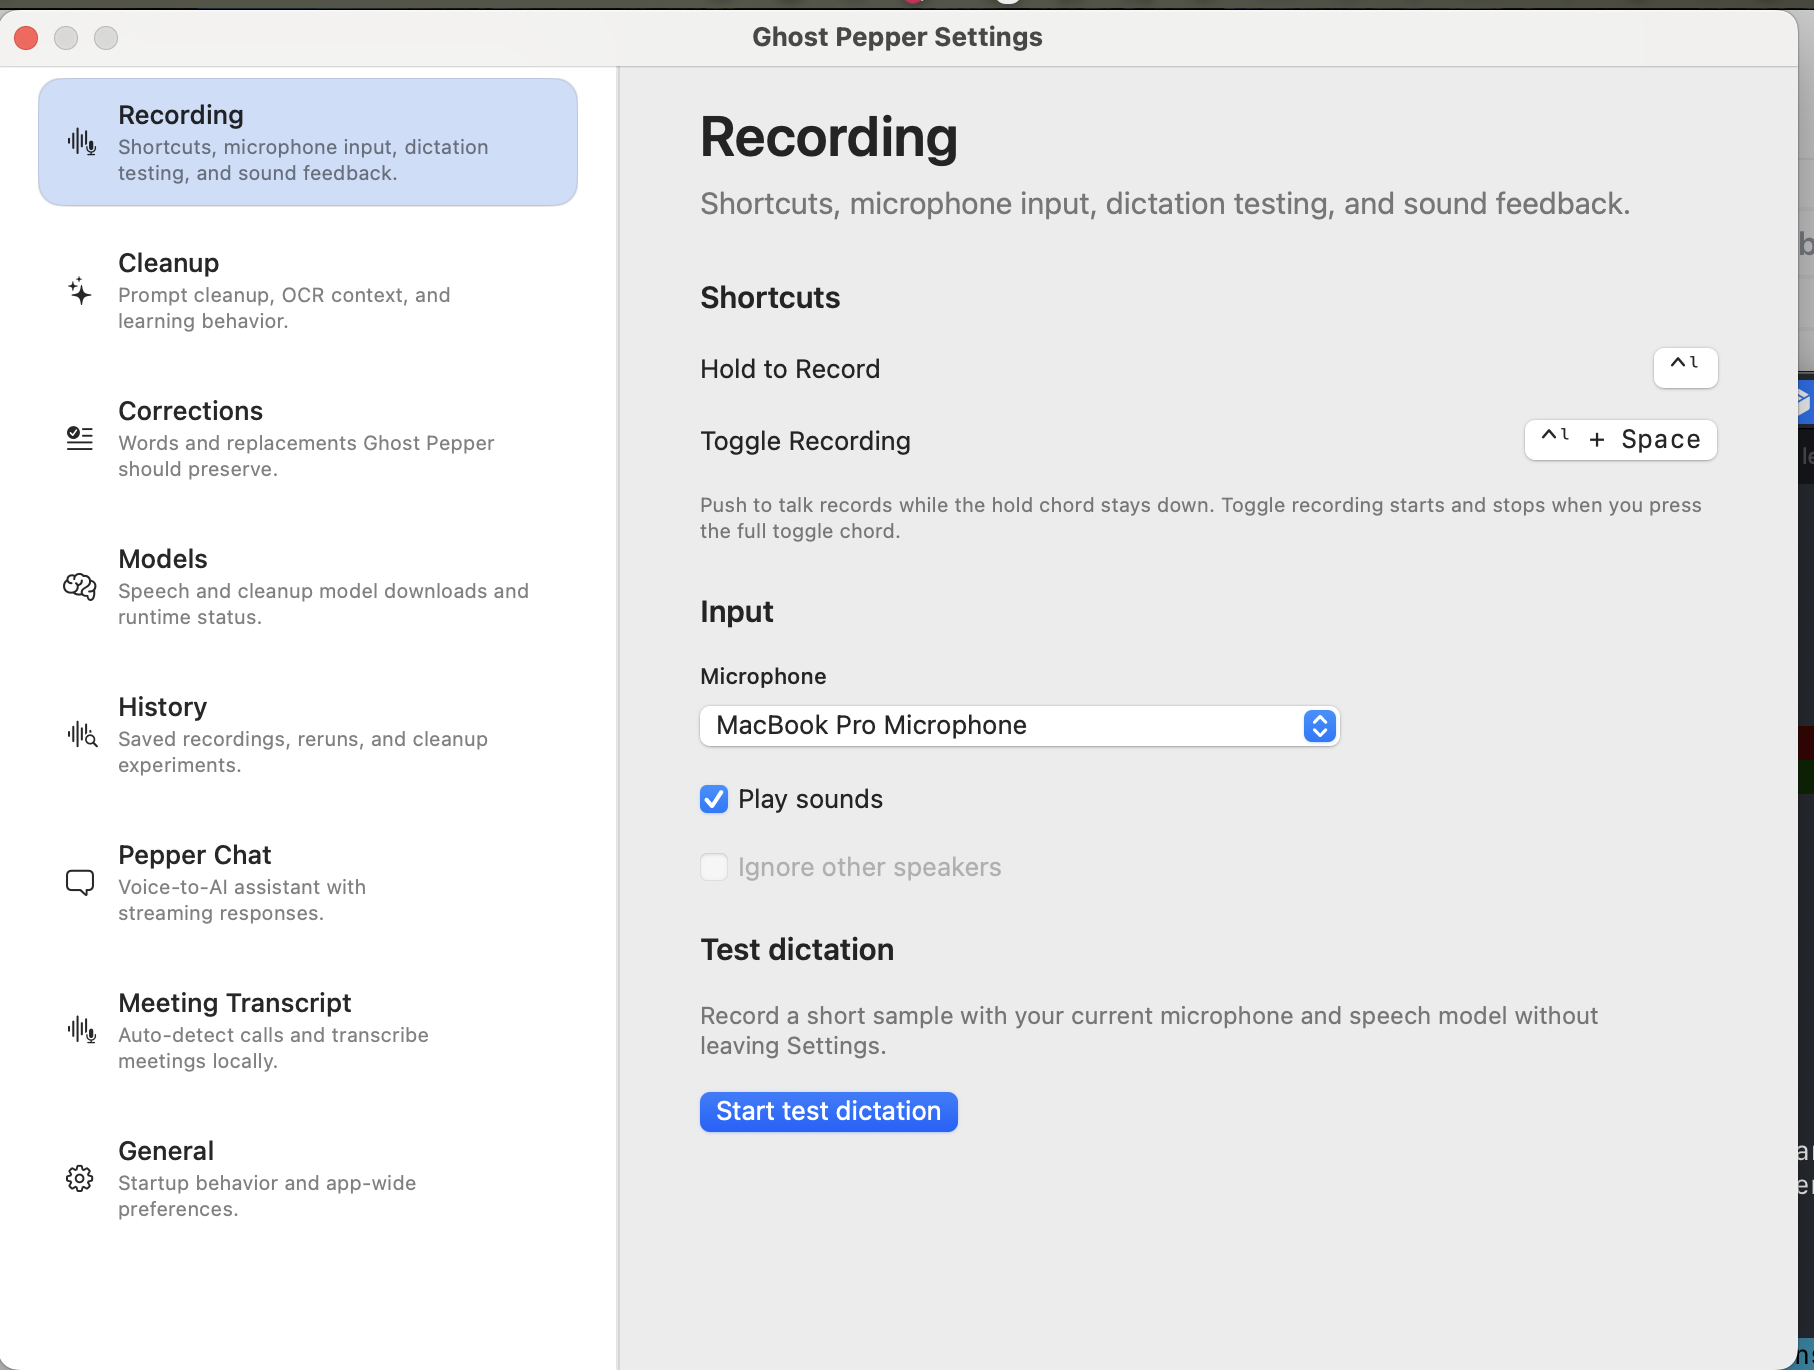
Task: Click the blue microphone dropdown arrows
Action: [x=1319, y=726]
